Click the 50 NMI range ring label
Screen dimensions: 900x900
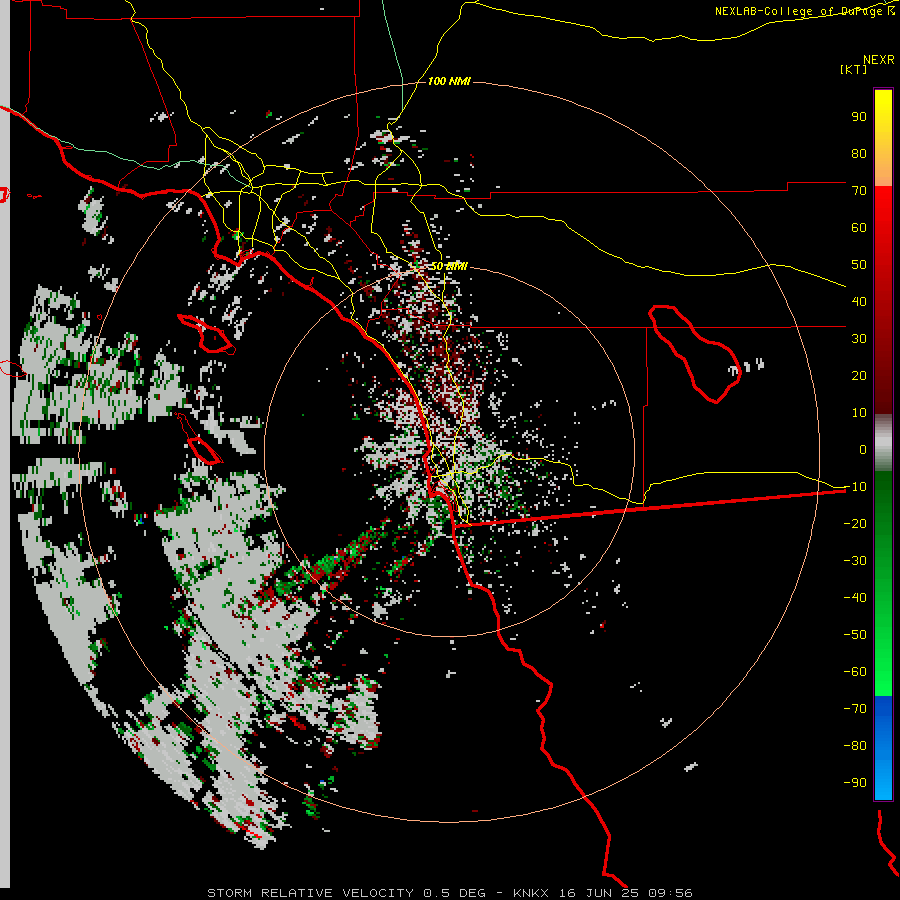449,266
